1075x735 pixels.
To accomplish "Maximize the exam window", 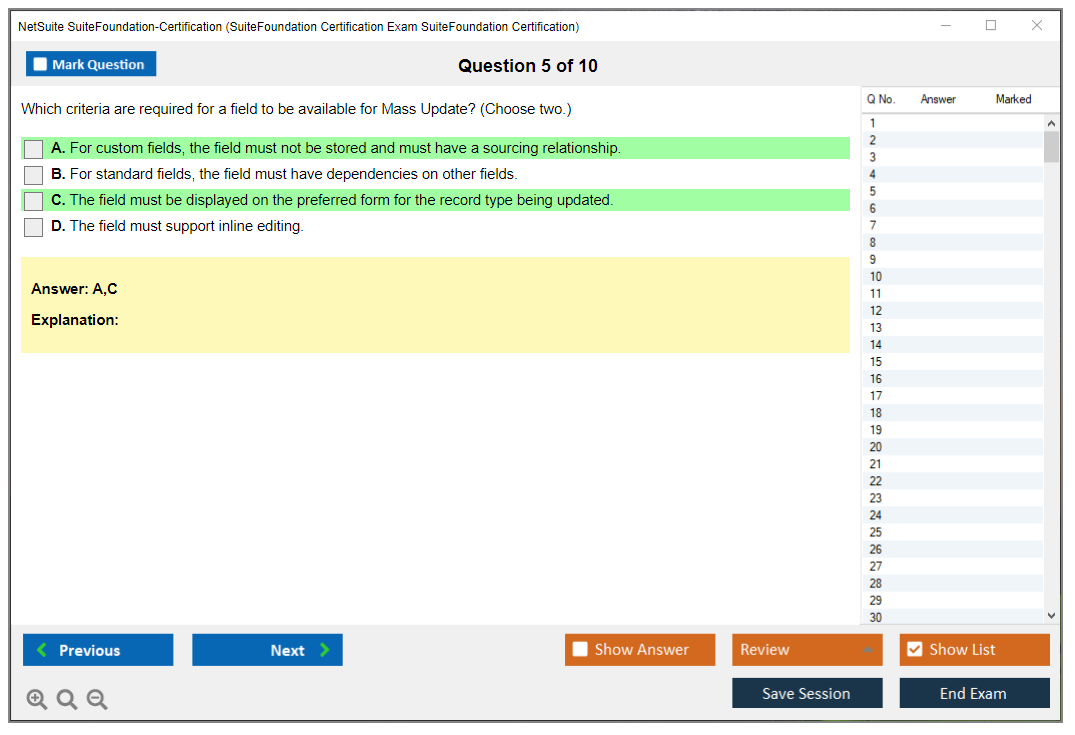I will click(991, 25).
